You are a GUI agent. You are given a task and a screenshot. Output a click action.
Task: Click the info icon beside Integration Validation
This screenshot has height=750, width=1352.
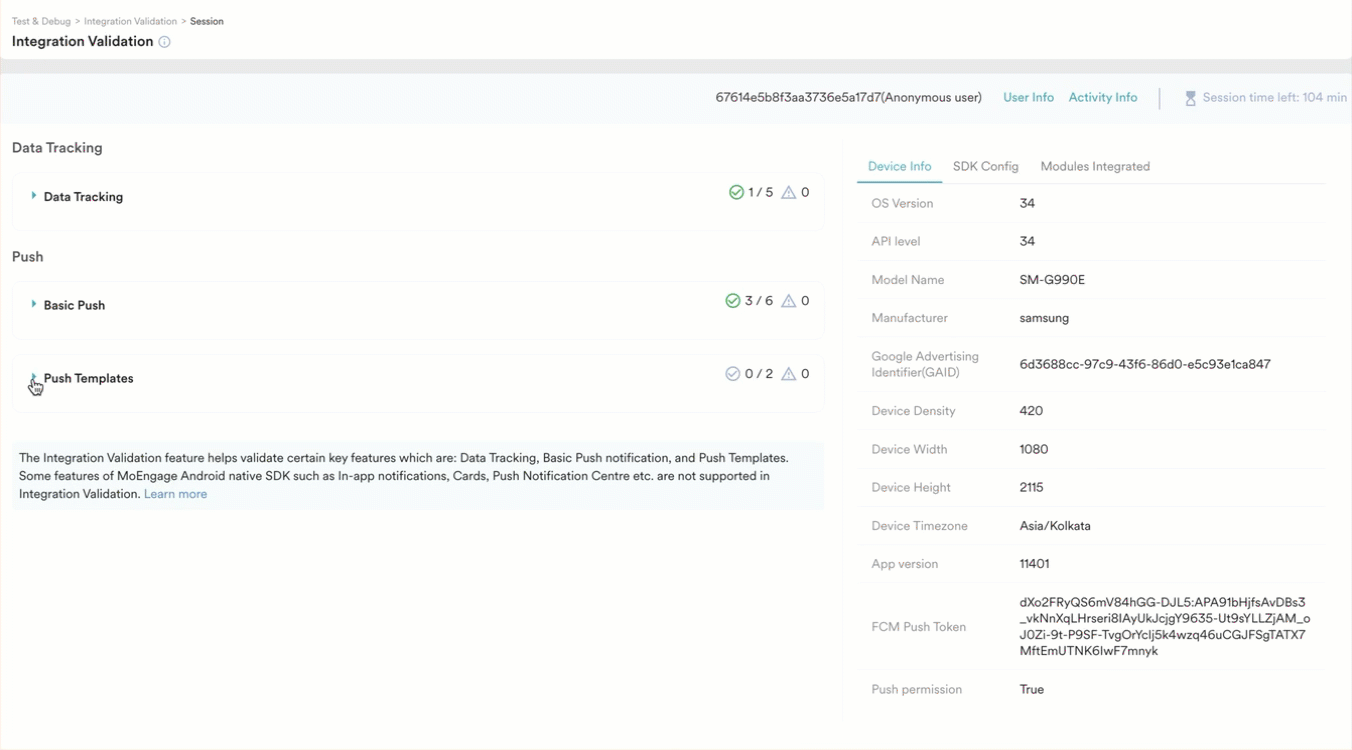pos(164,42)
